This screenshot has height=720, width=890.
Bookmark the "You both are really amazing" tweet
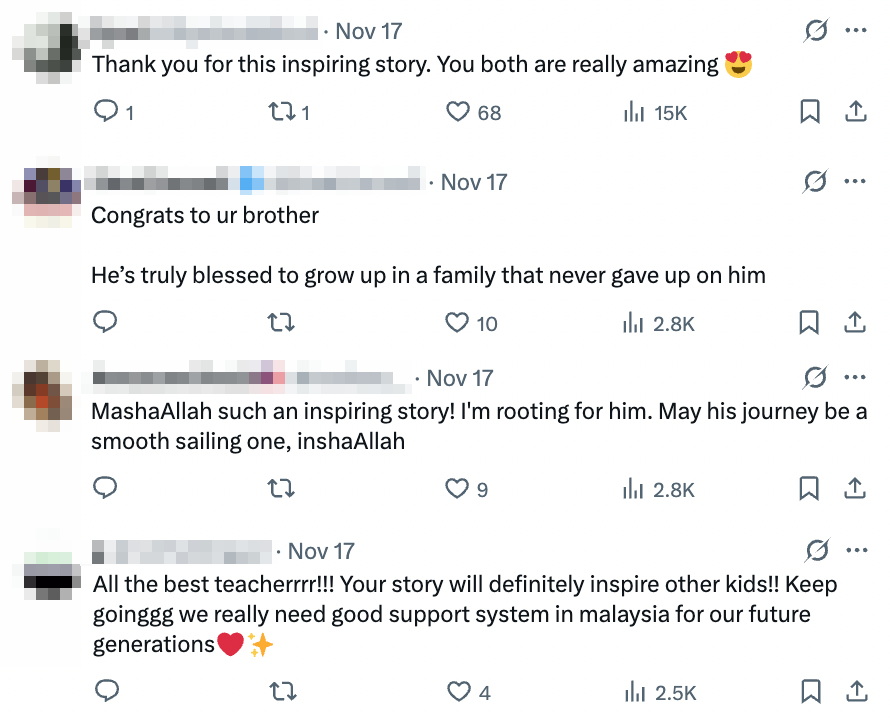[810, 111]
